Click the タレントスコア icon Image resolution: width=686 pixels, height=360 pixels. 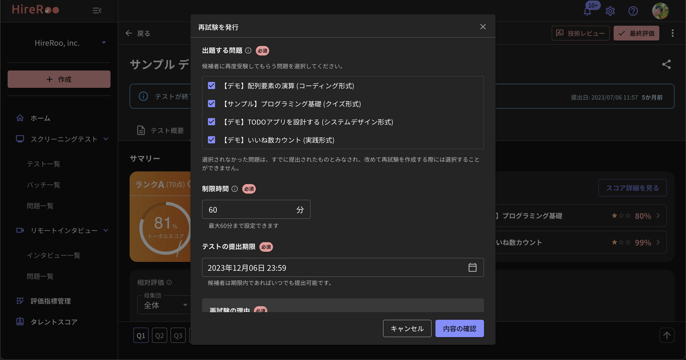[20, 322]
